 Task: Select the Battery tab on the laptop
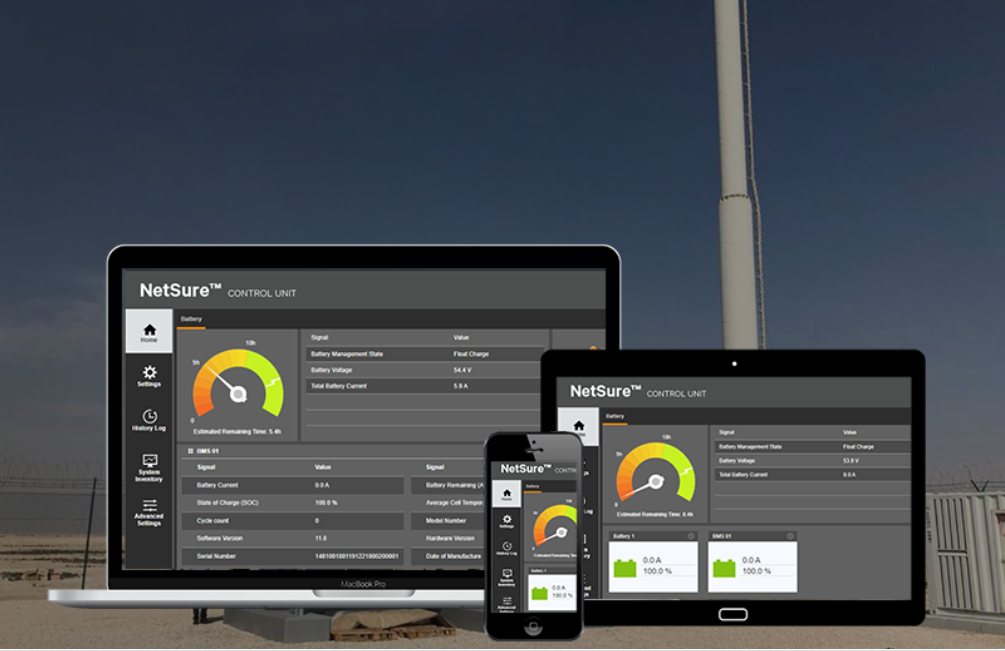pyautogui.click(x=191, y=319)
